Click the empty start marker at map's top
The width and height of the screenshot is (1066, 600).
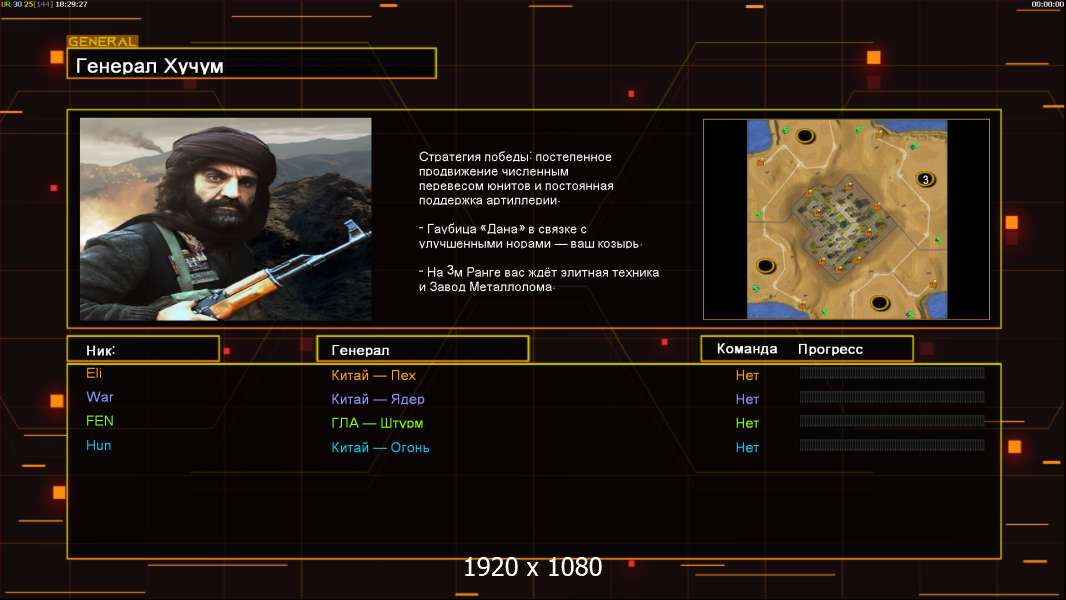pos(805,135)
